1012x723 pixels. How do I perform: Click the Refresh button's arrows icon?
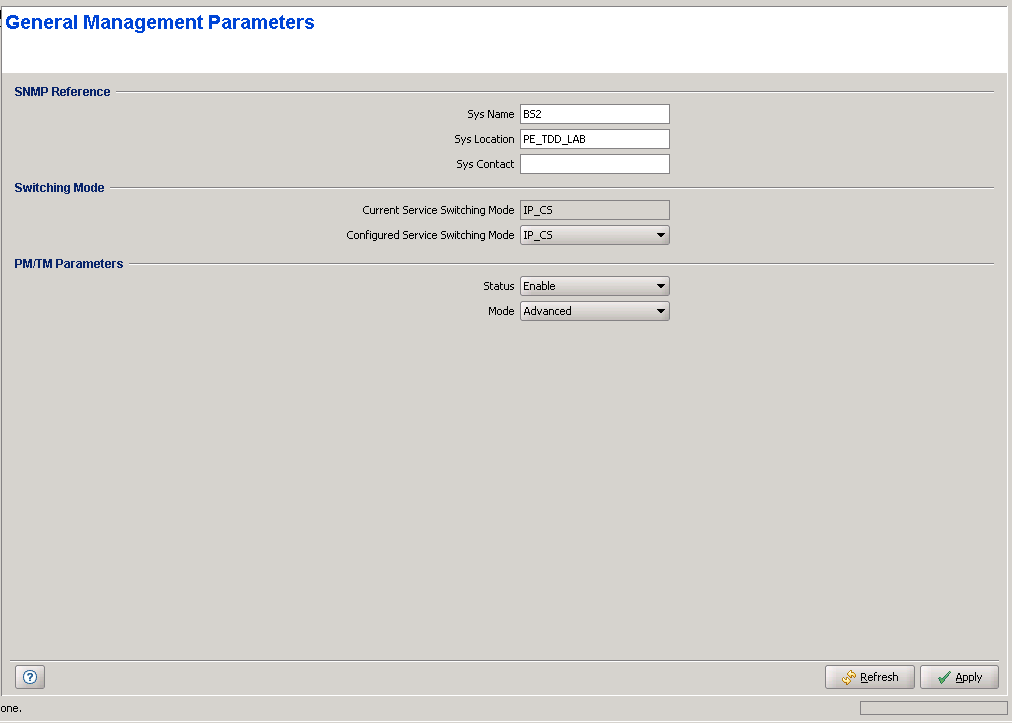[848, 678]
